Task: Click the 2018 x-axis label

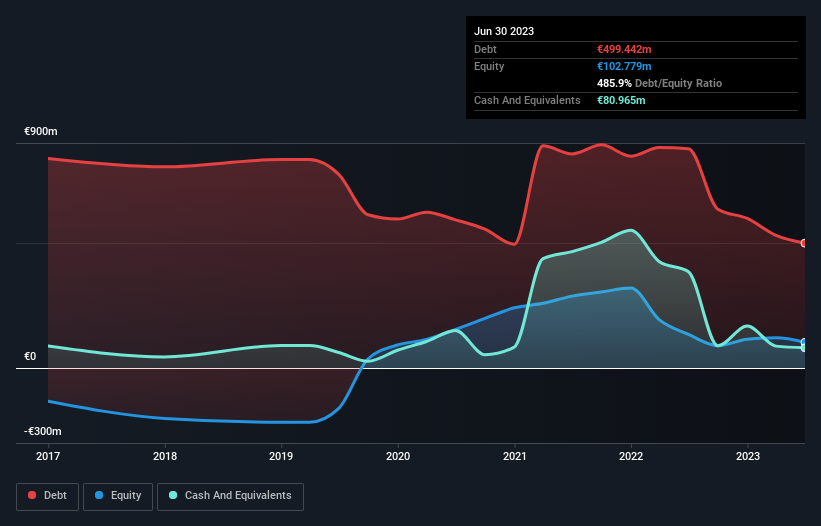Action: [165, 456]
